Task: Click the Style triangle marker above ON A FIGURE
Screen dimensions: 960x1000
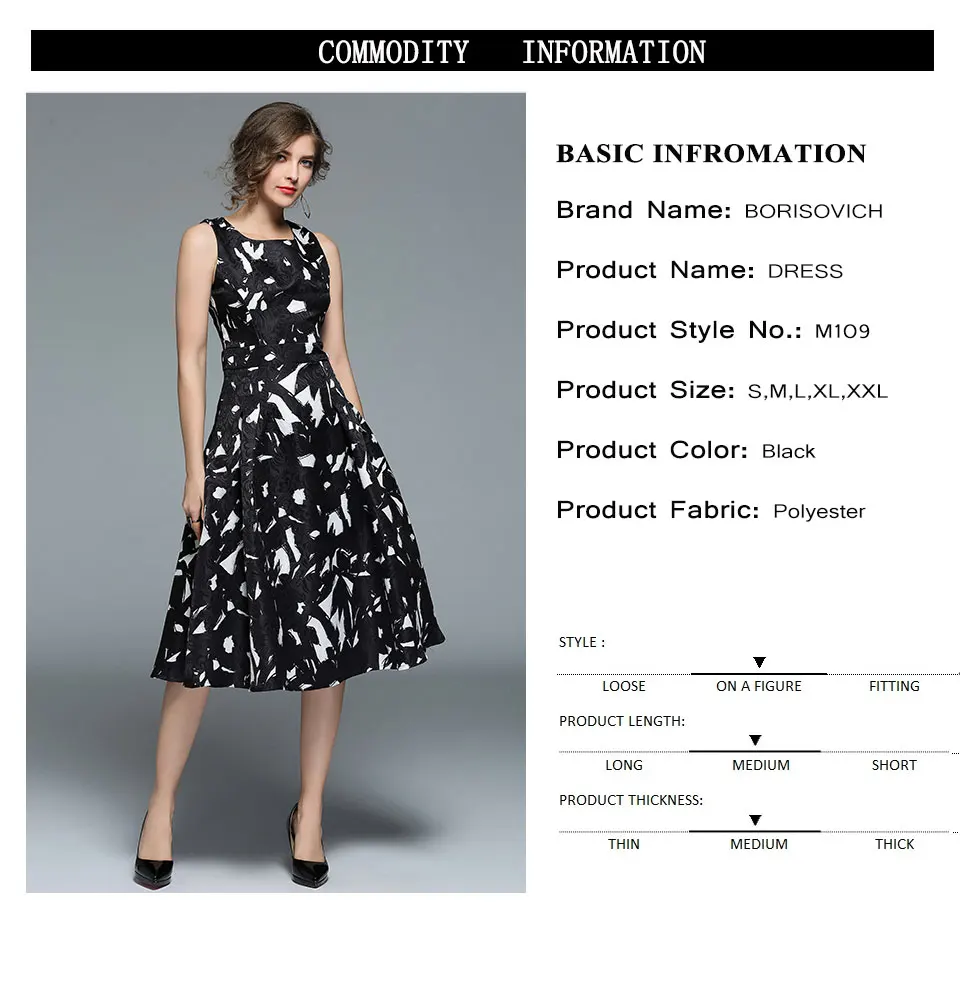Action: click(x=759, y=663)
